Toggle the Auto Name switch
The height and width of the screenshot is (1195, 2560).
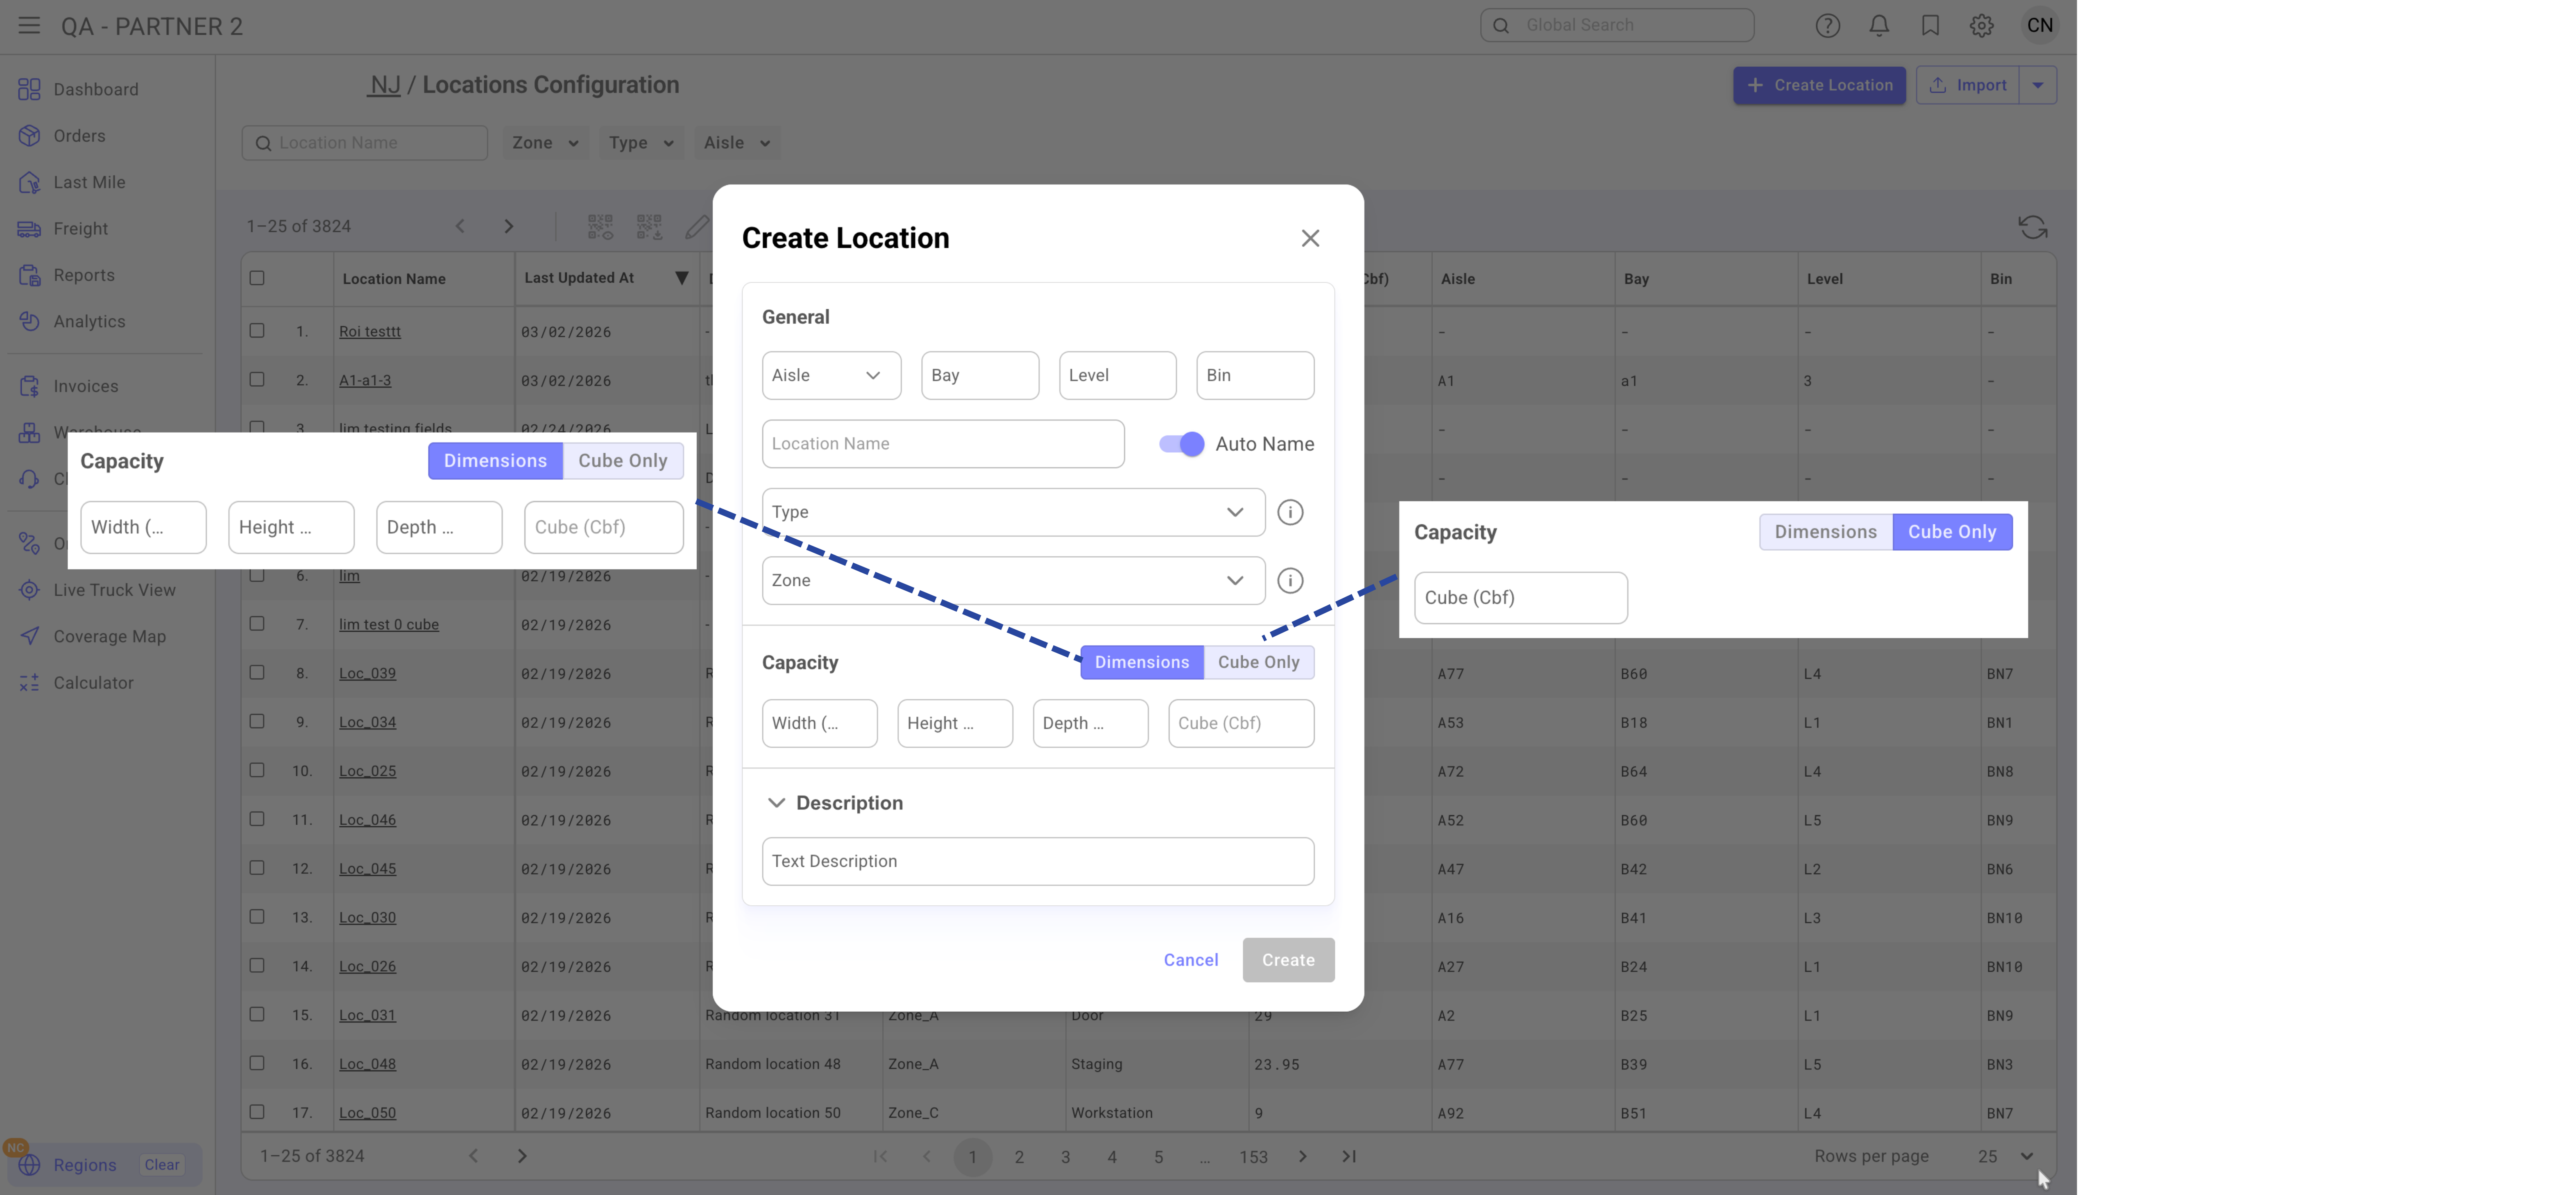(1181, 444)
